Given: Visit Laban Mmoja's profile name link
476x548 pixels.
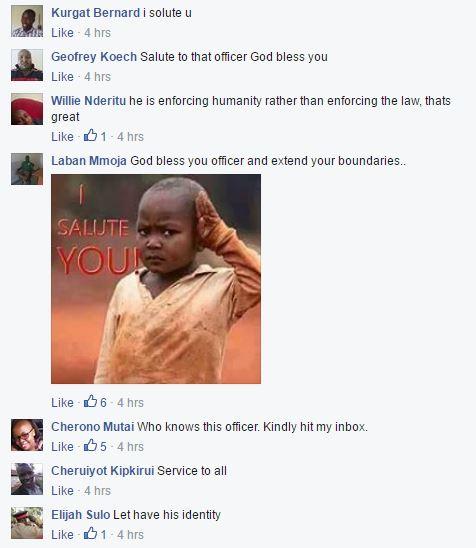Looking at the screenshot, I should point(89,161).
